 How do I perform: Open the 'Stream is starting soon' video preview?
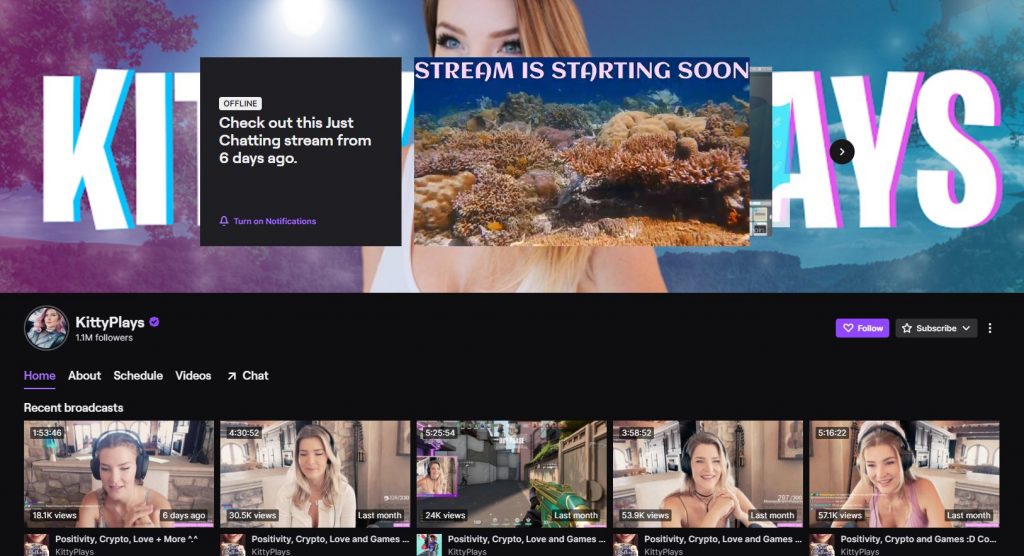(x=581, y=152)
